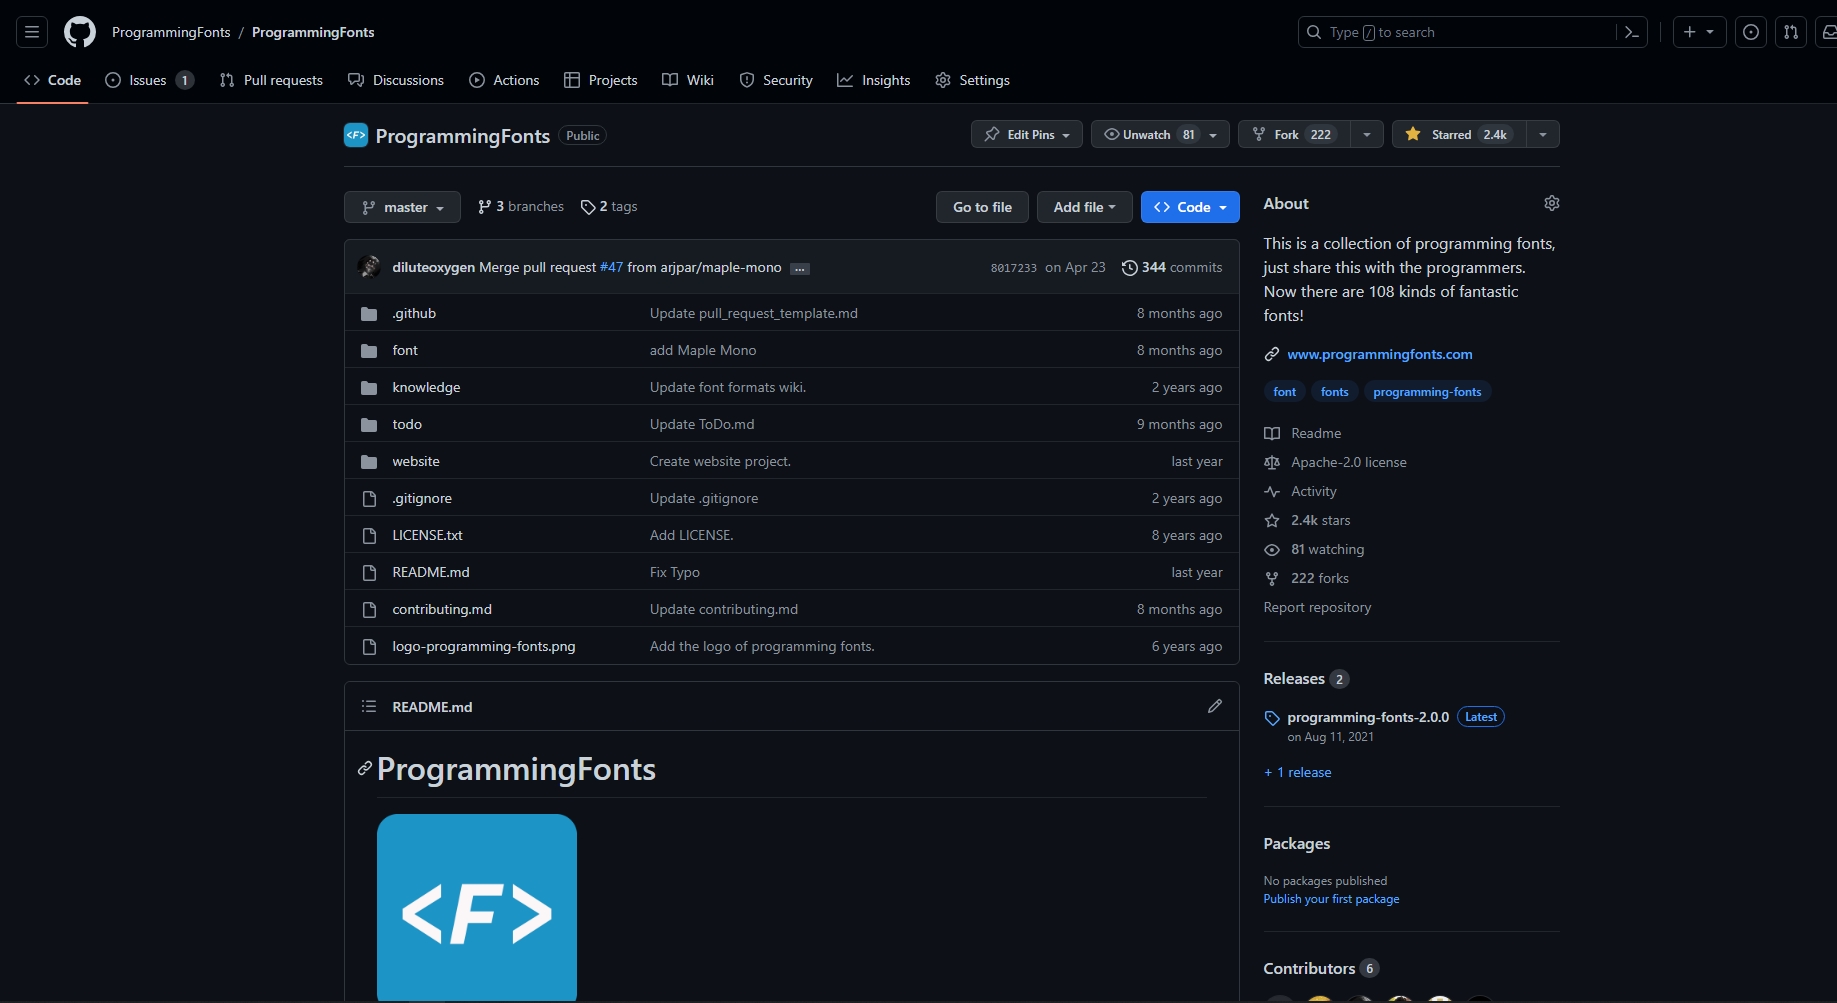Toggle Unwatch notifications button
Viewport: 1837px width, 1003px height.
[x=1160, y=134]
